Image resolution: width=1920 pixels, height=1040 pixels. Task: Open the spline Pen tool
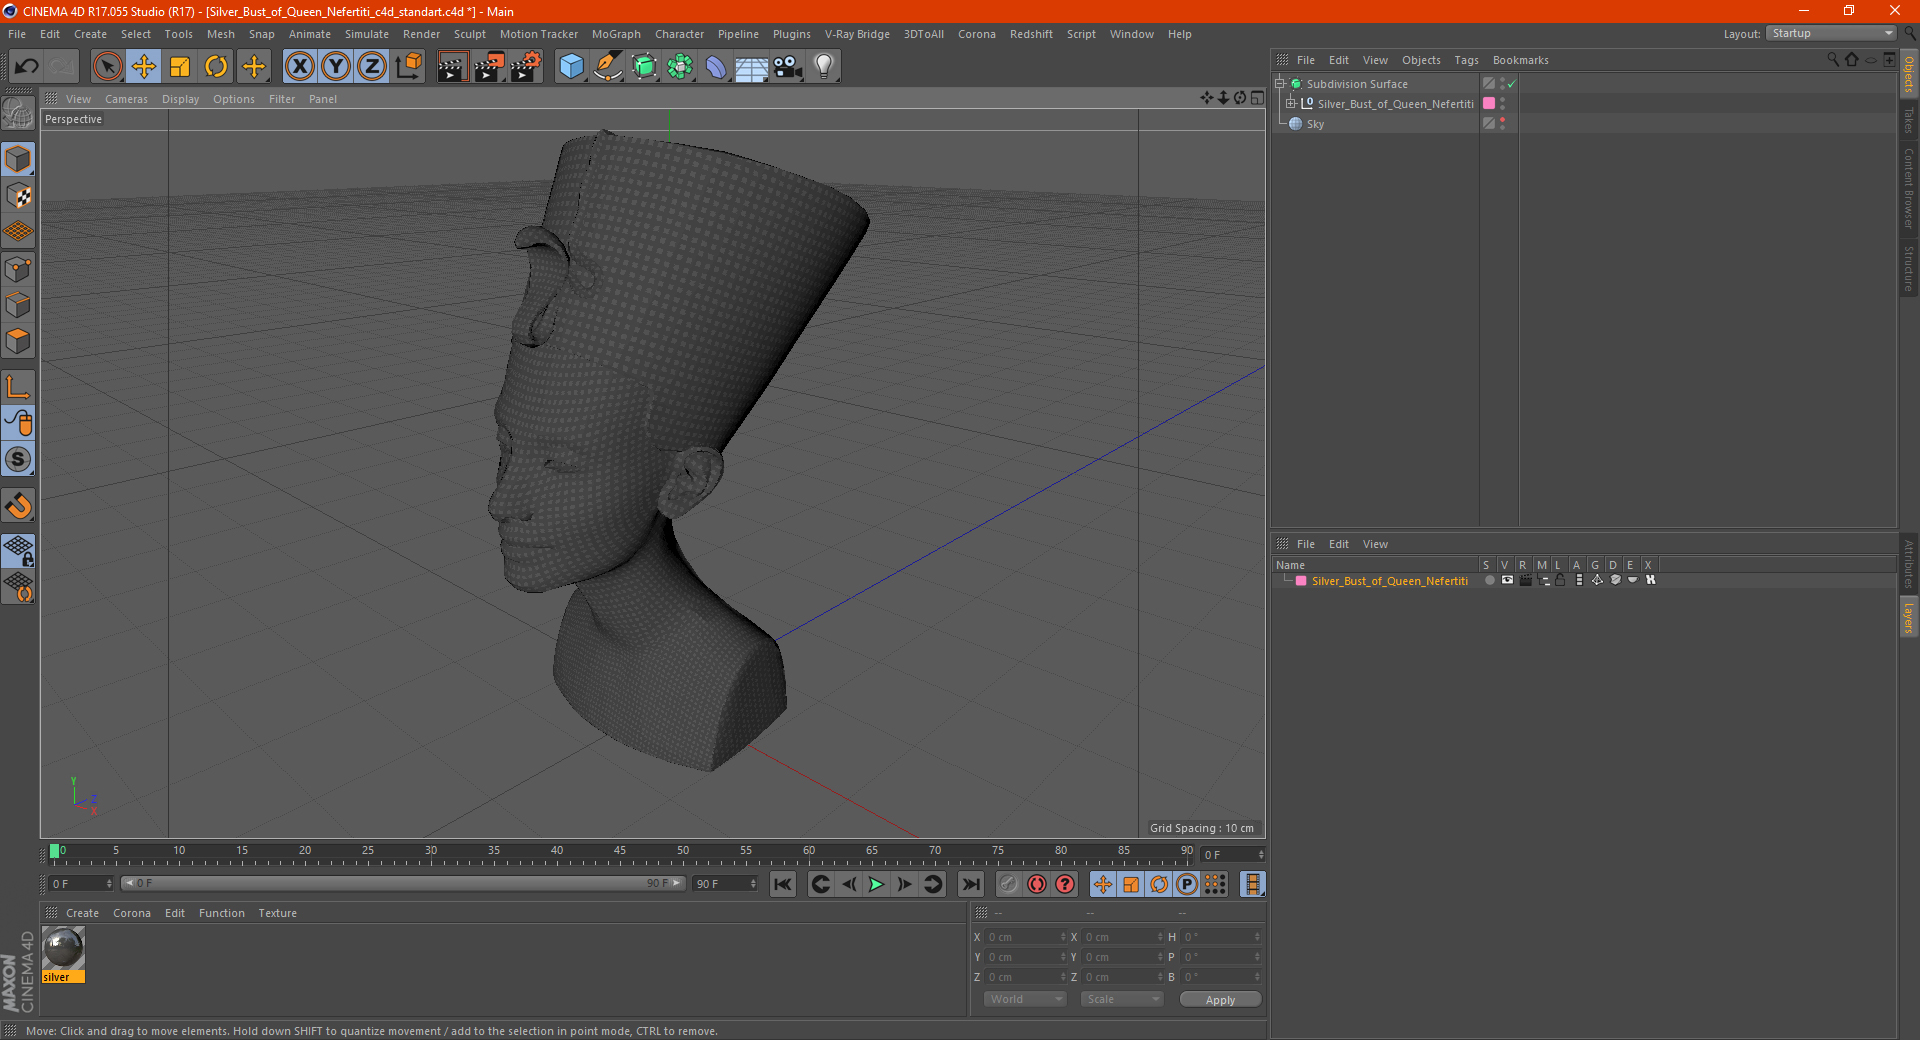[x=608, y=67]
